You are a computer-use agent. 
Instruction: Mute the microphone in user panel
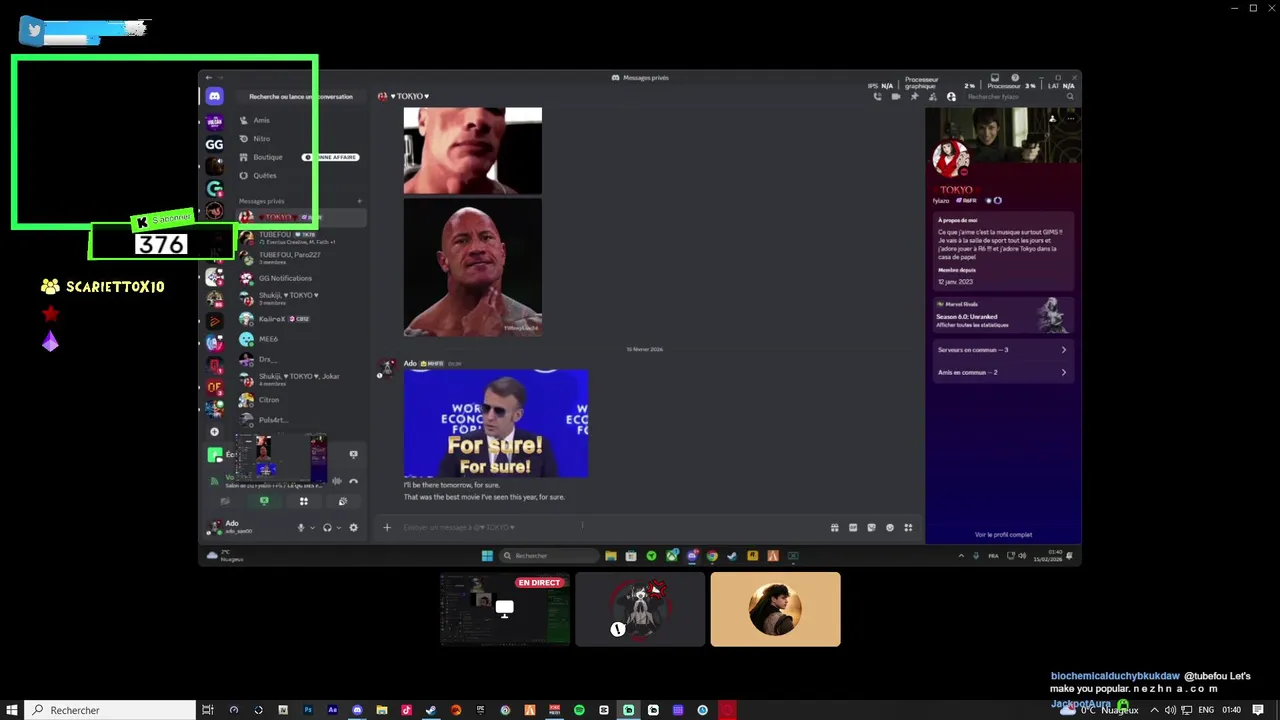tap(301, 527)
